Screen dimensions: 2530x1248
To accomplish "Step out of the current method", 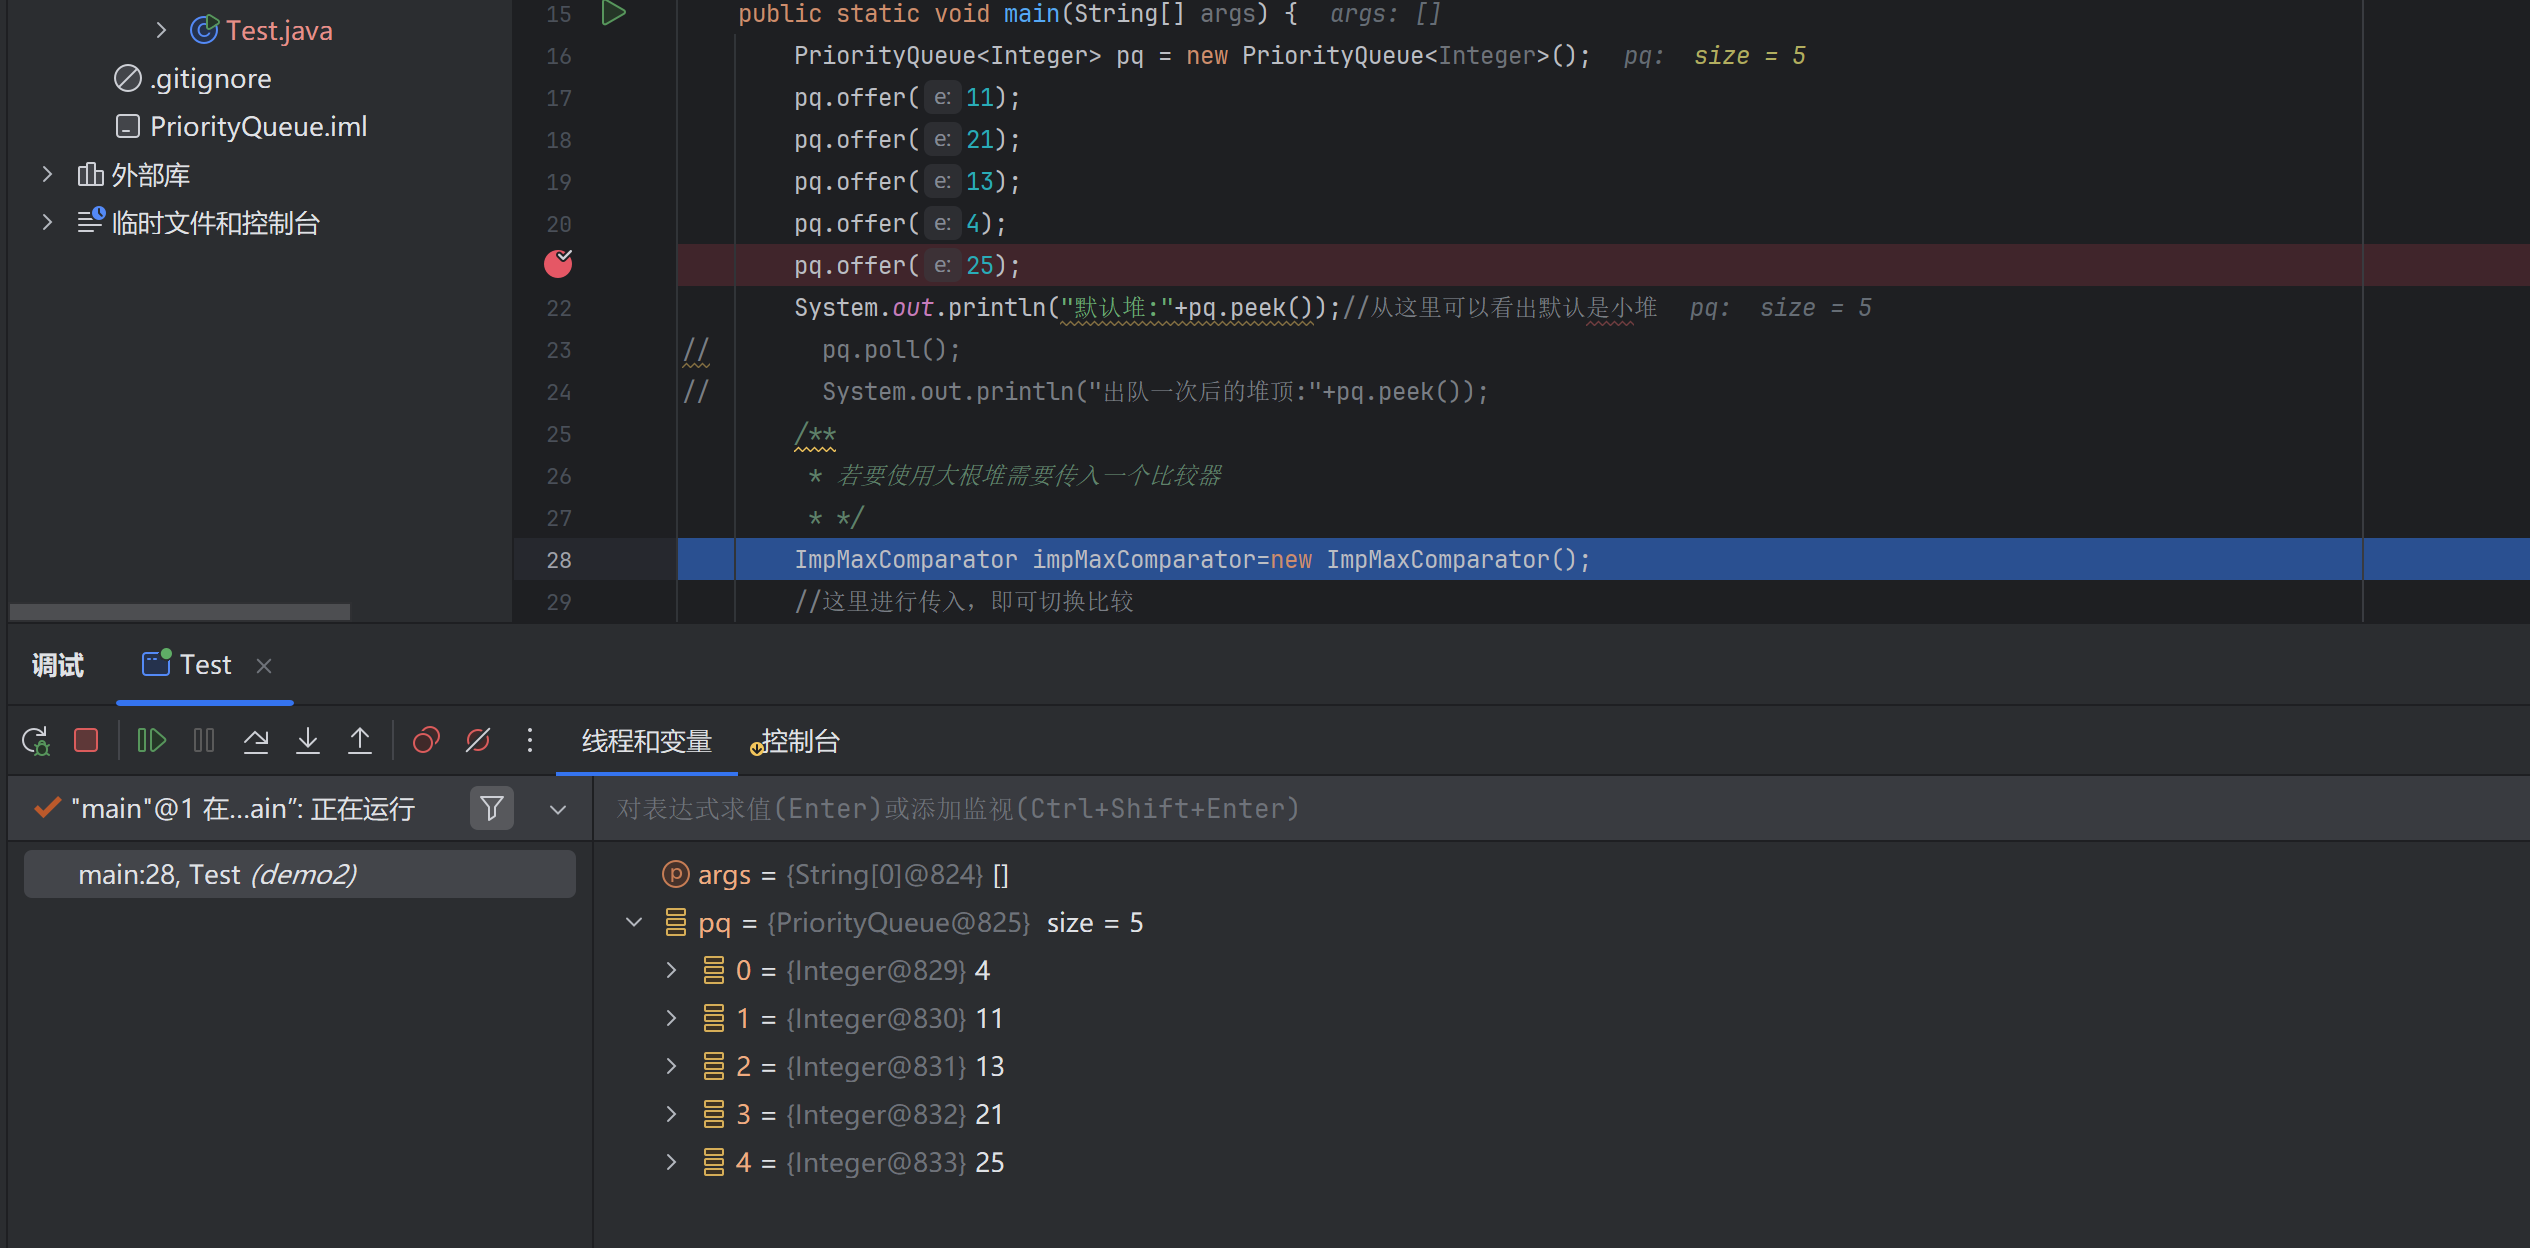I will click(x=360, y=740).
